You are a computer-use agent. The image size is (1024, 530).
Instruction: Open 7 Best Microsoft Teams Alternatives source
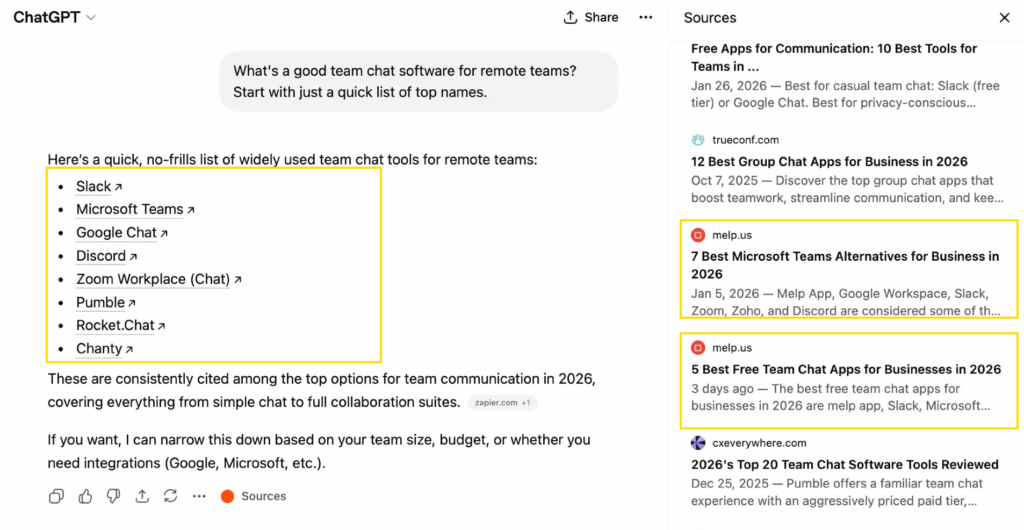(x=844, y=265)
